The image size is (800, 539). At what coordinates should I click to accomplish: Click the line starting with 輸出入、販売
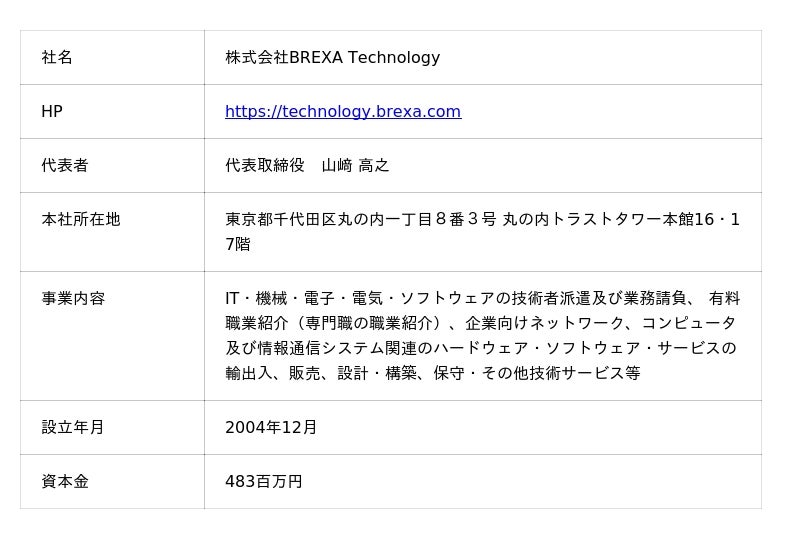(x=432, y=374)
